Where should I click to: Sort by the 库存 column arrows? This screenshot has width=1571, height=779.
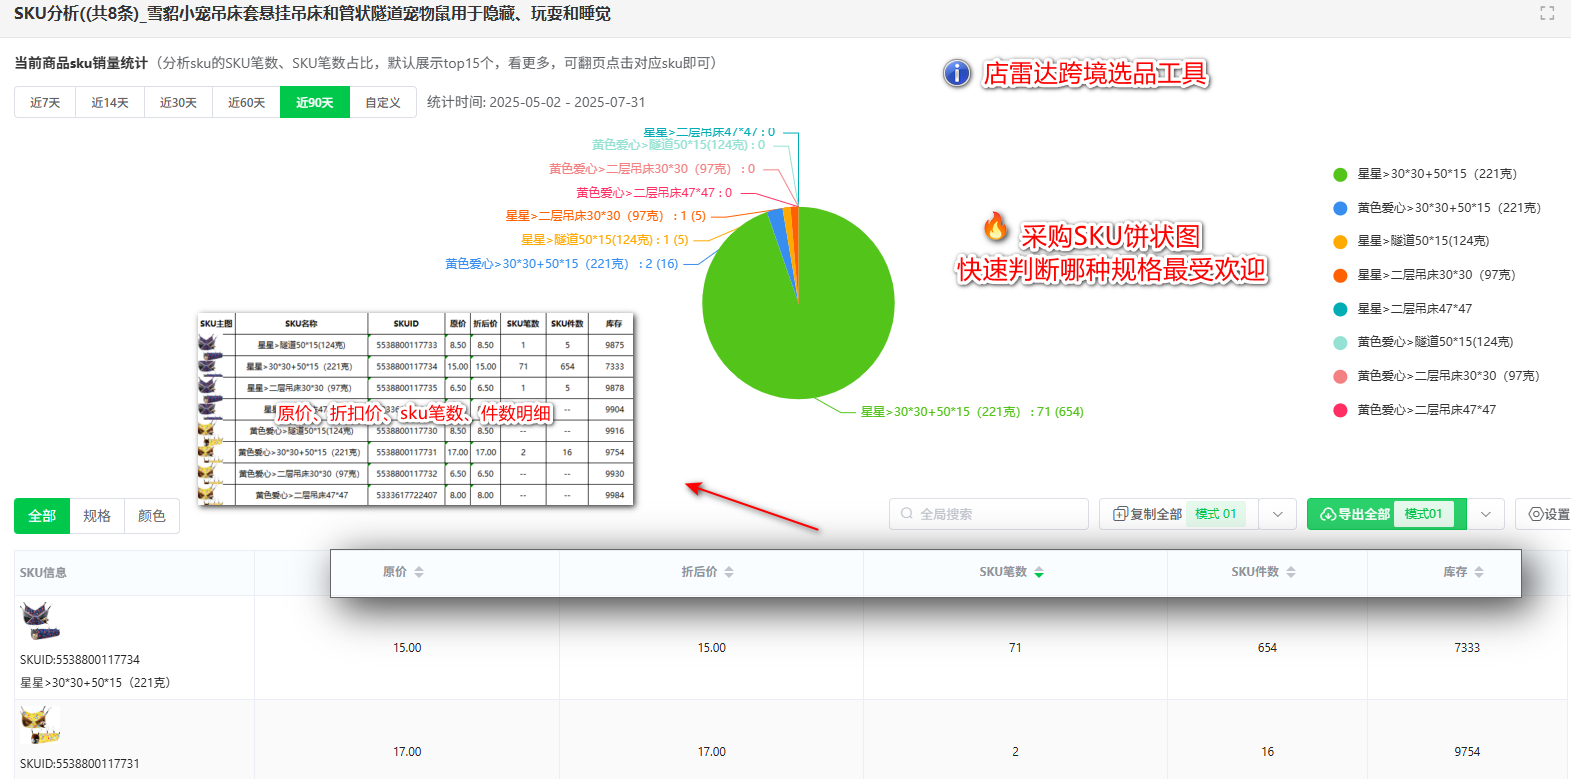tap(1479, 572)
